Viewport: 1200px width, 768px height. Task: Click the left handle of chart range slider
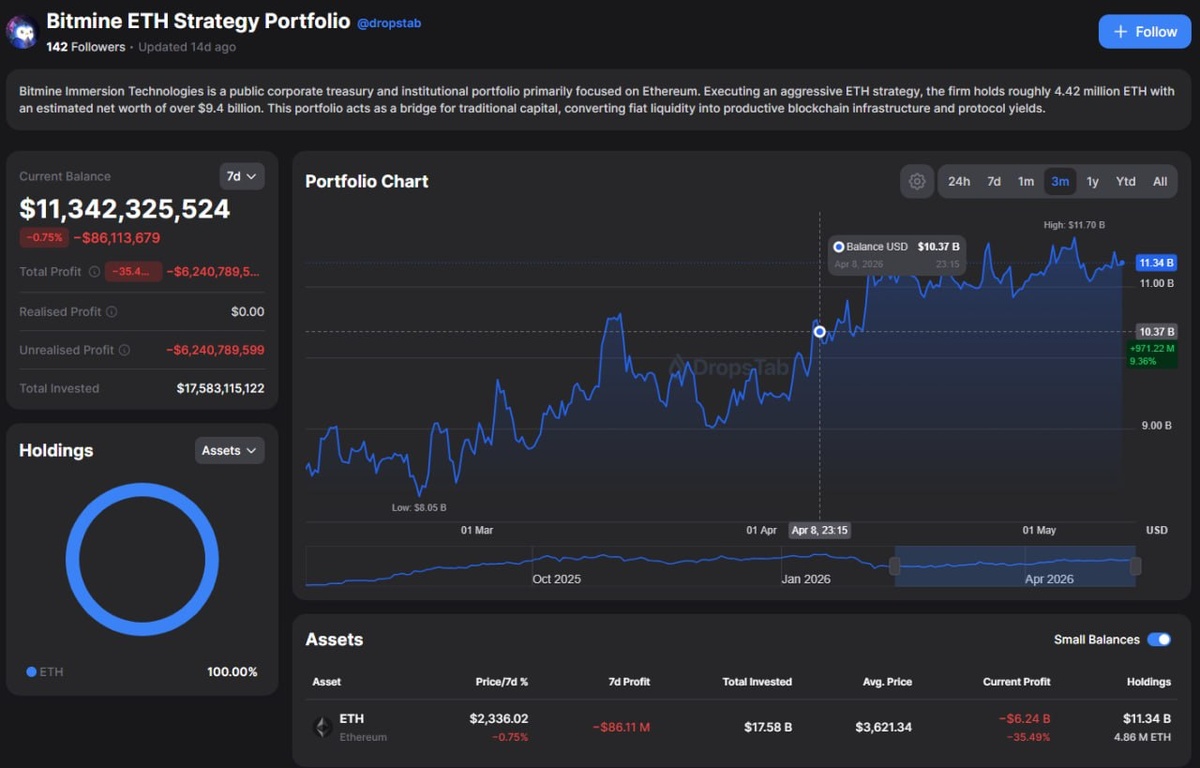(895, 566)
